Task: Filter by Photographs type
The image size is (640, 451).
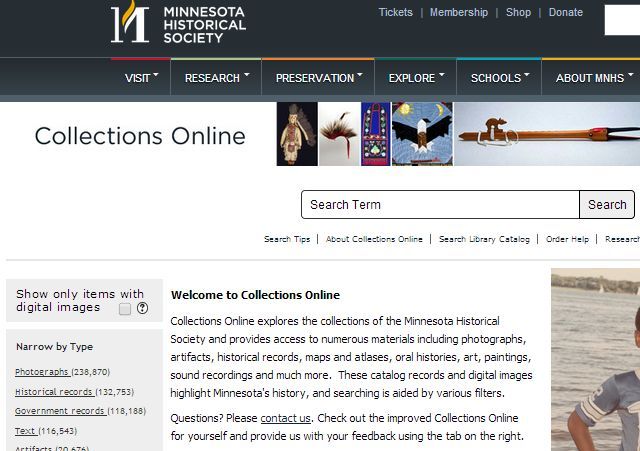Action: click(42, 372)
